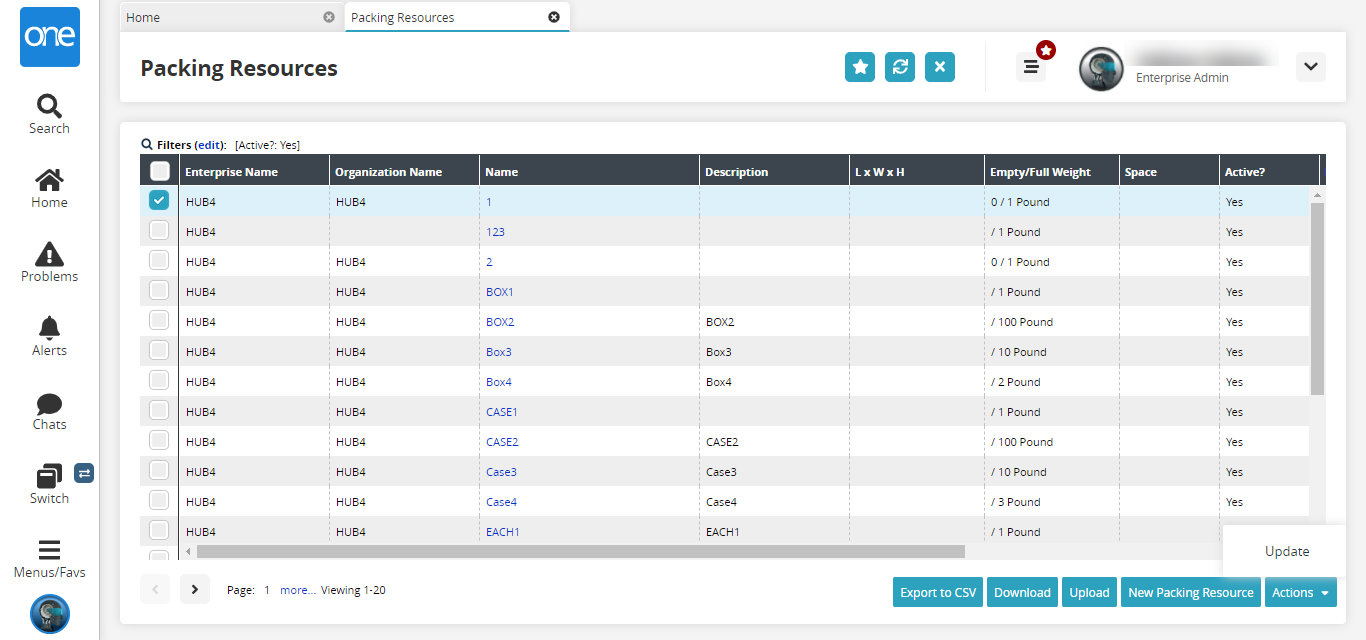Viewport: 1366px width, 640px height.
Task: Open the Problems warning icon
Action: (x=49, y=254)
